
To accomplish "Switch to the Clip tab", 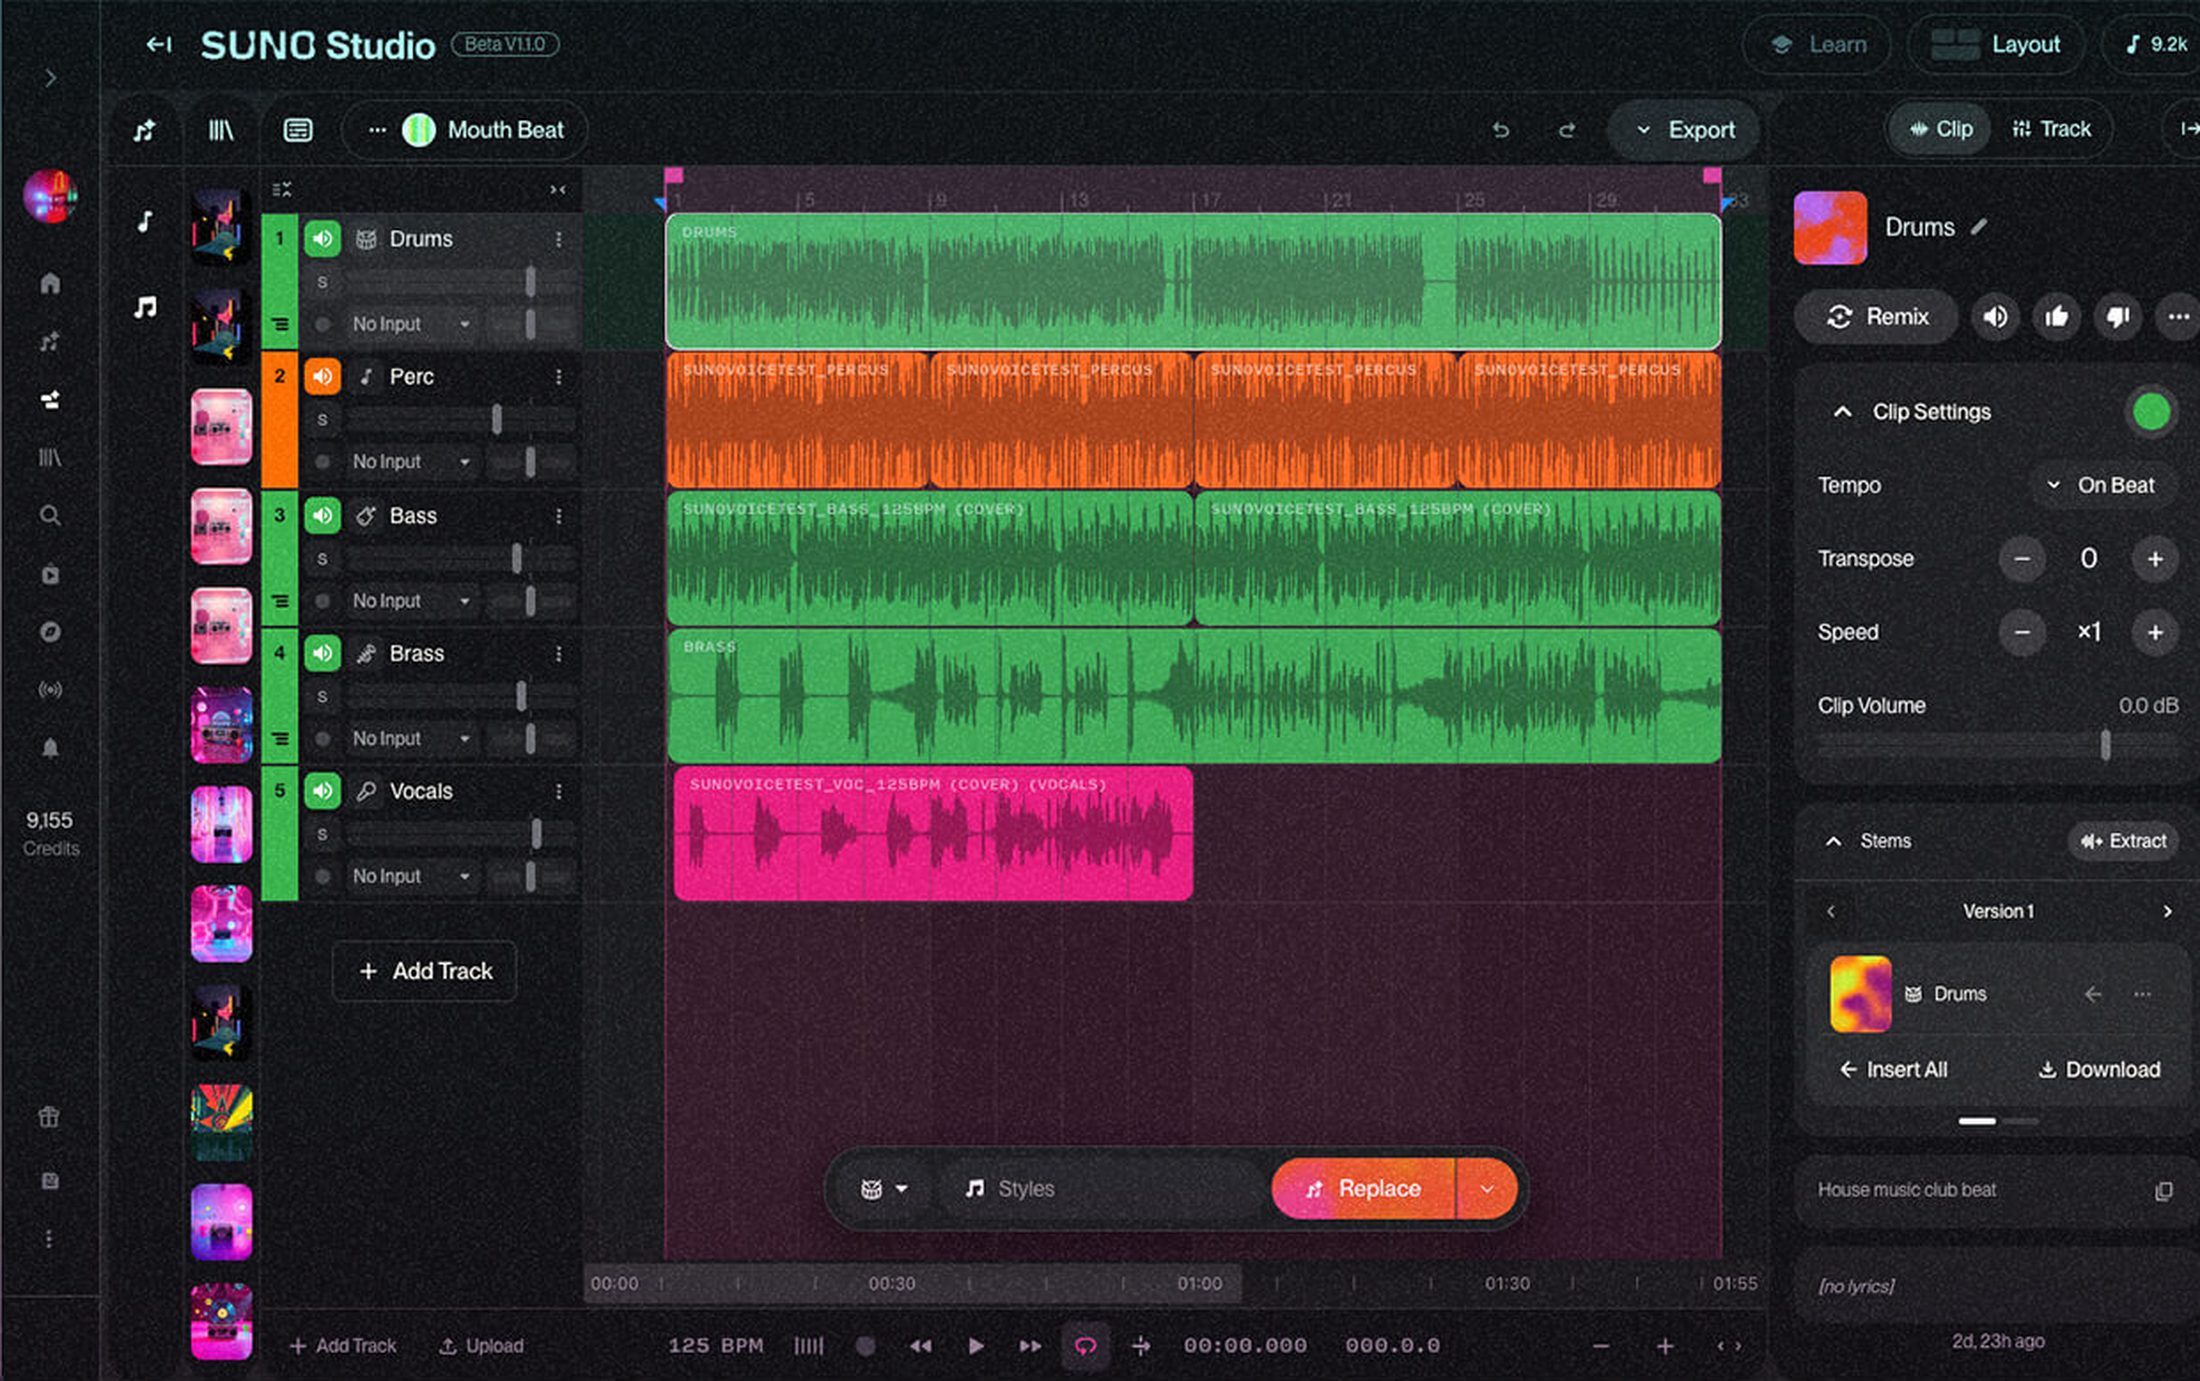I will (1940, 129).
